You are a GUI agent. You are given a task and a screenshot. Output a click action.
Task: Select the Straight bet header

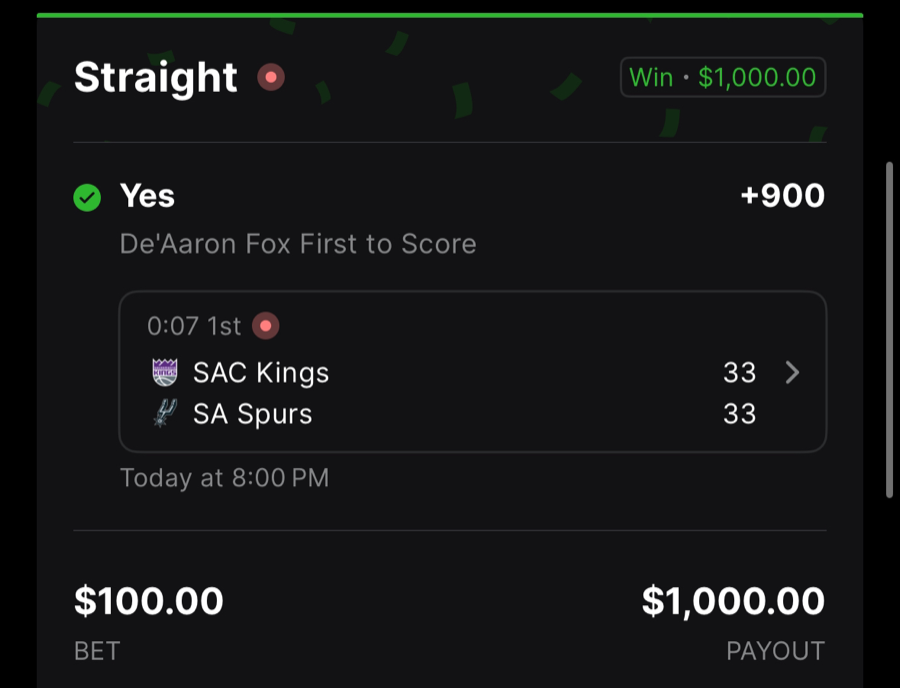155,77
